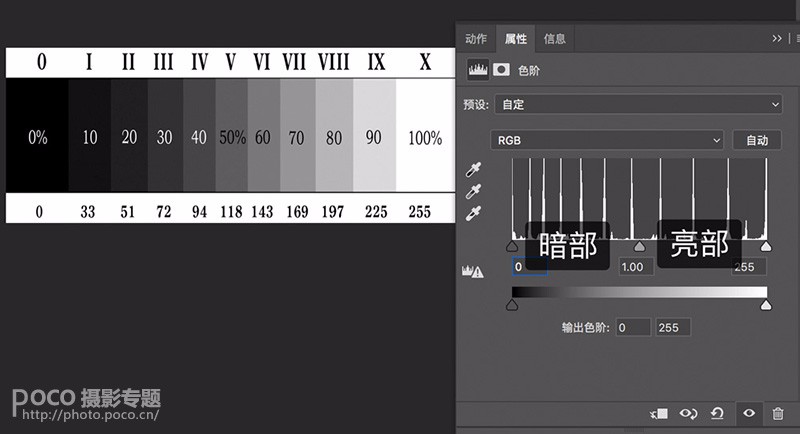Click the histogram warning recalculate icon
This screenshot has height=434, width=800.
[x=472, y=272]
